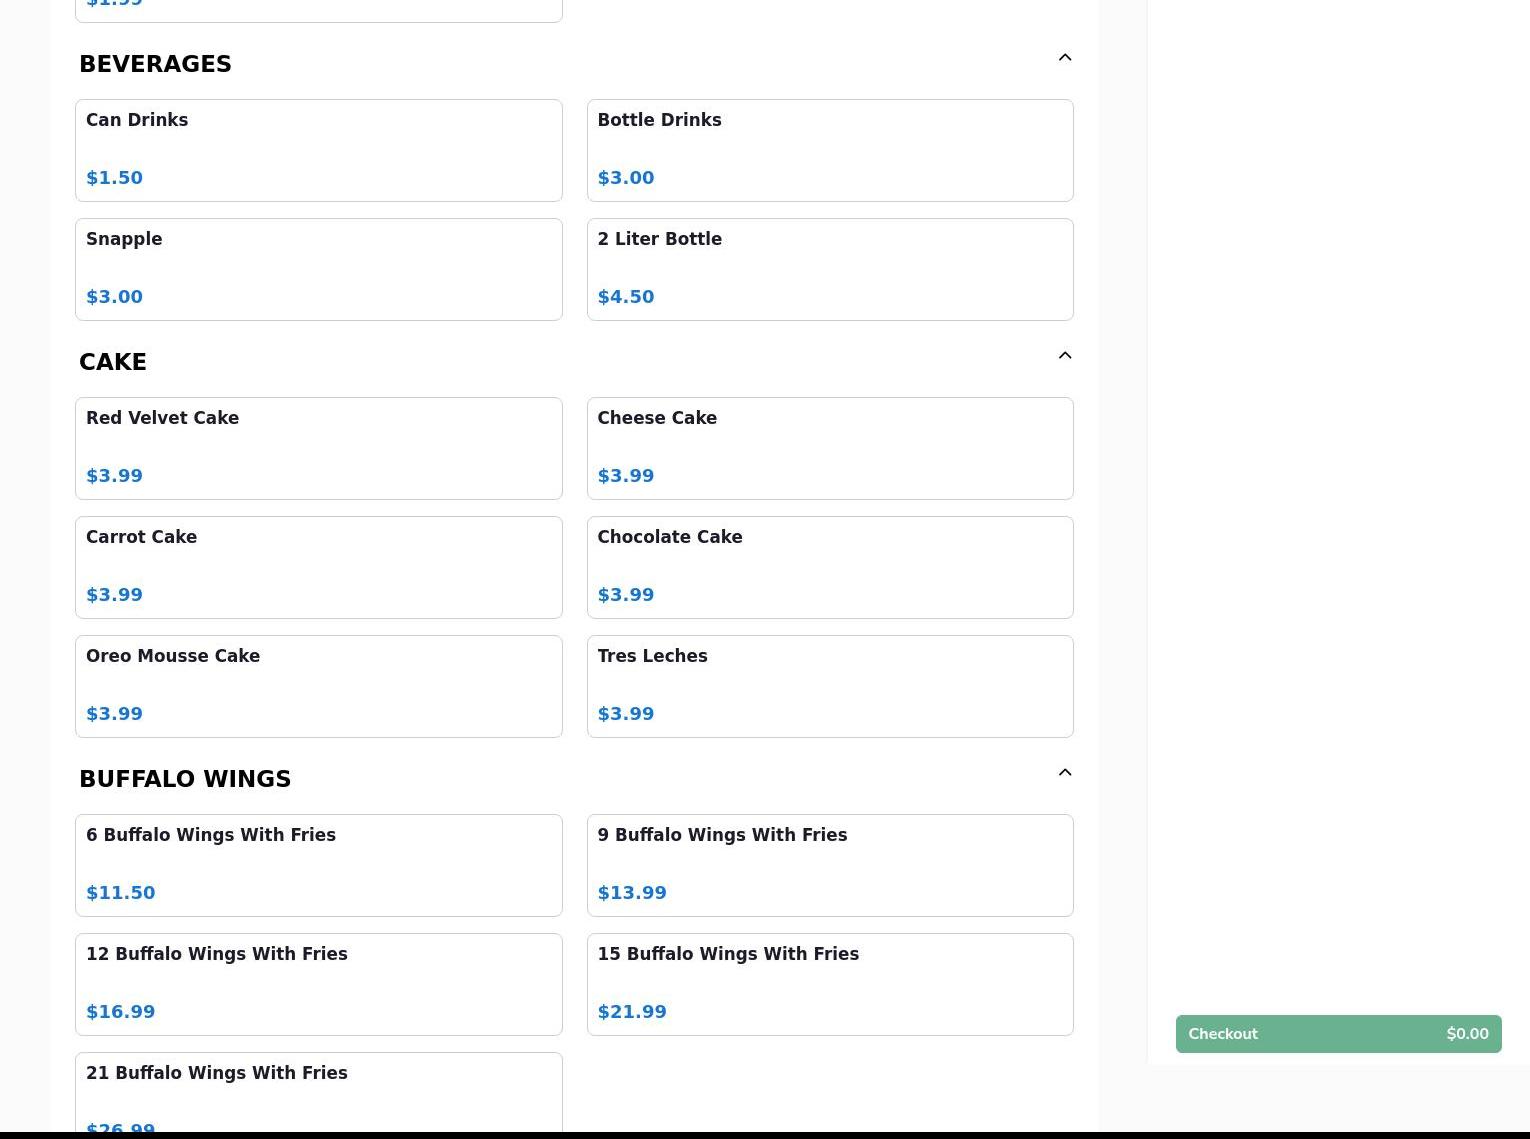
Task: Click the Beverages section heading
Action: pyautogui.click(x=156, y=64)
